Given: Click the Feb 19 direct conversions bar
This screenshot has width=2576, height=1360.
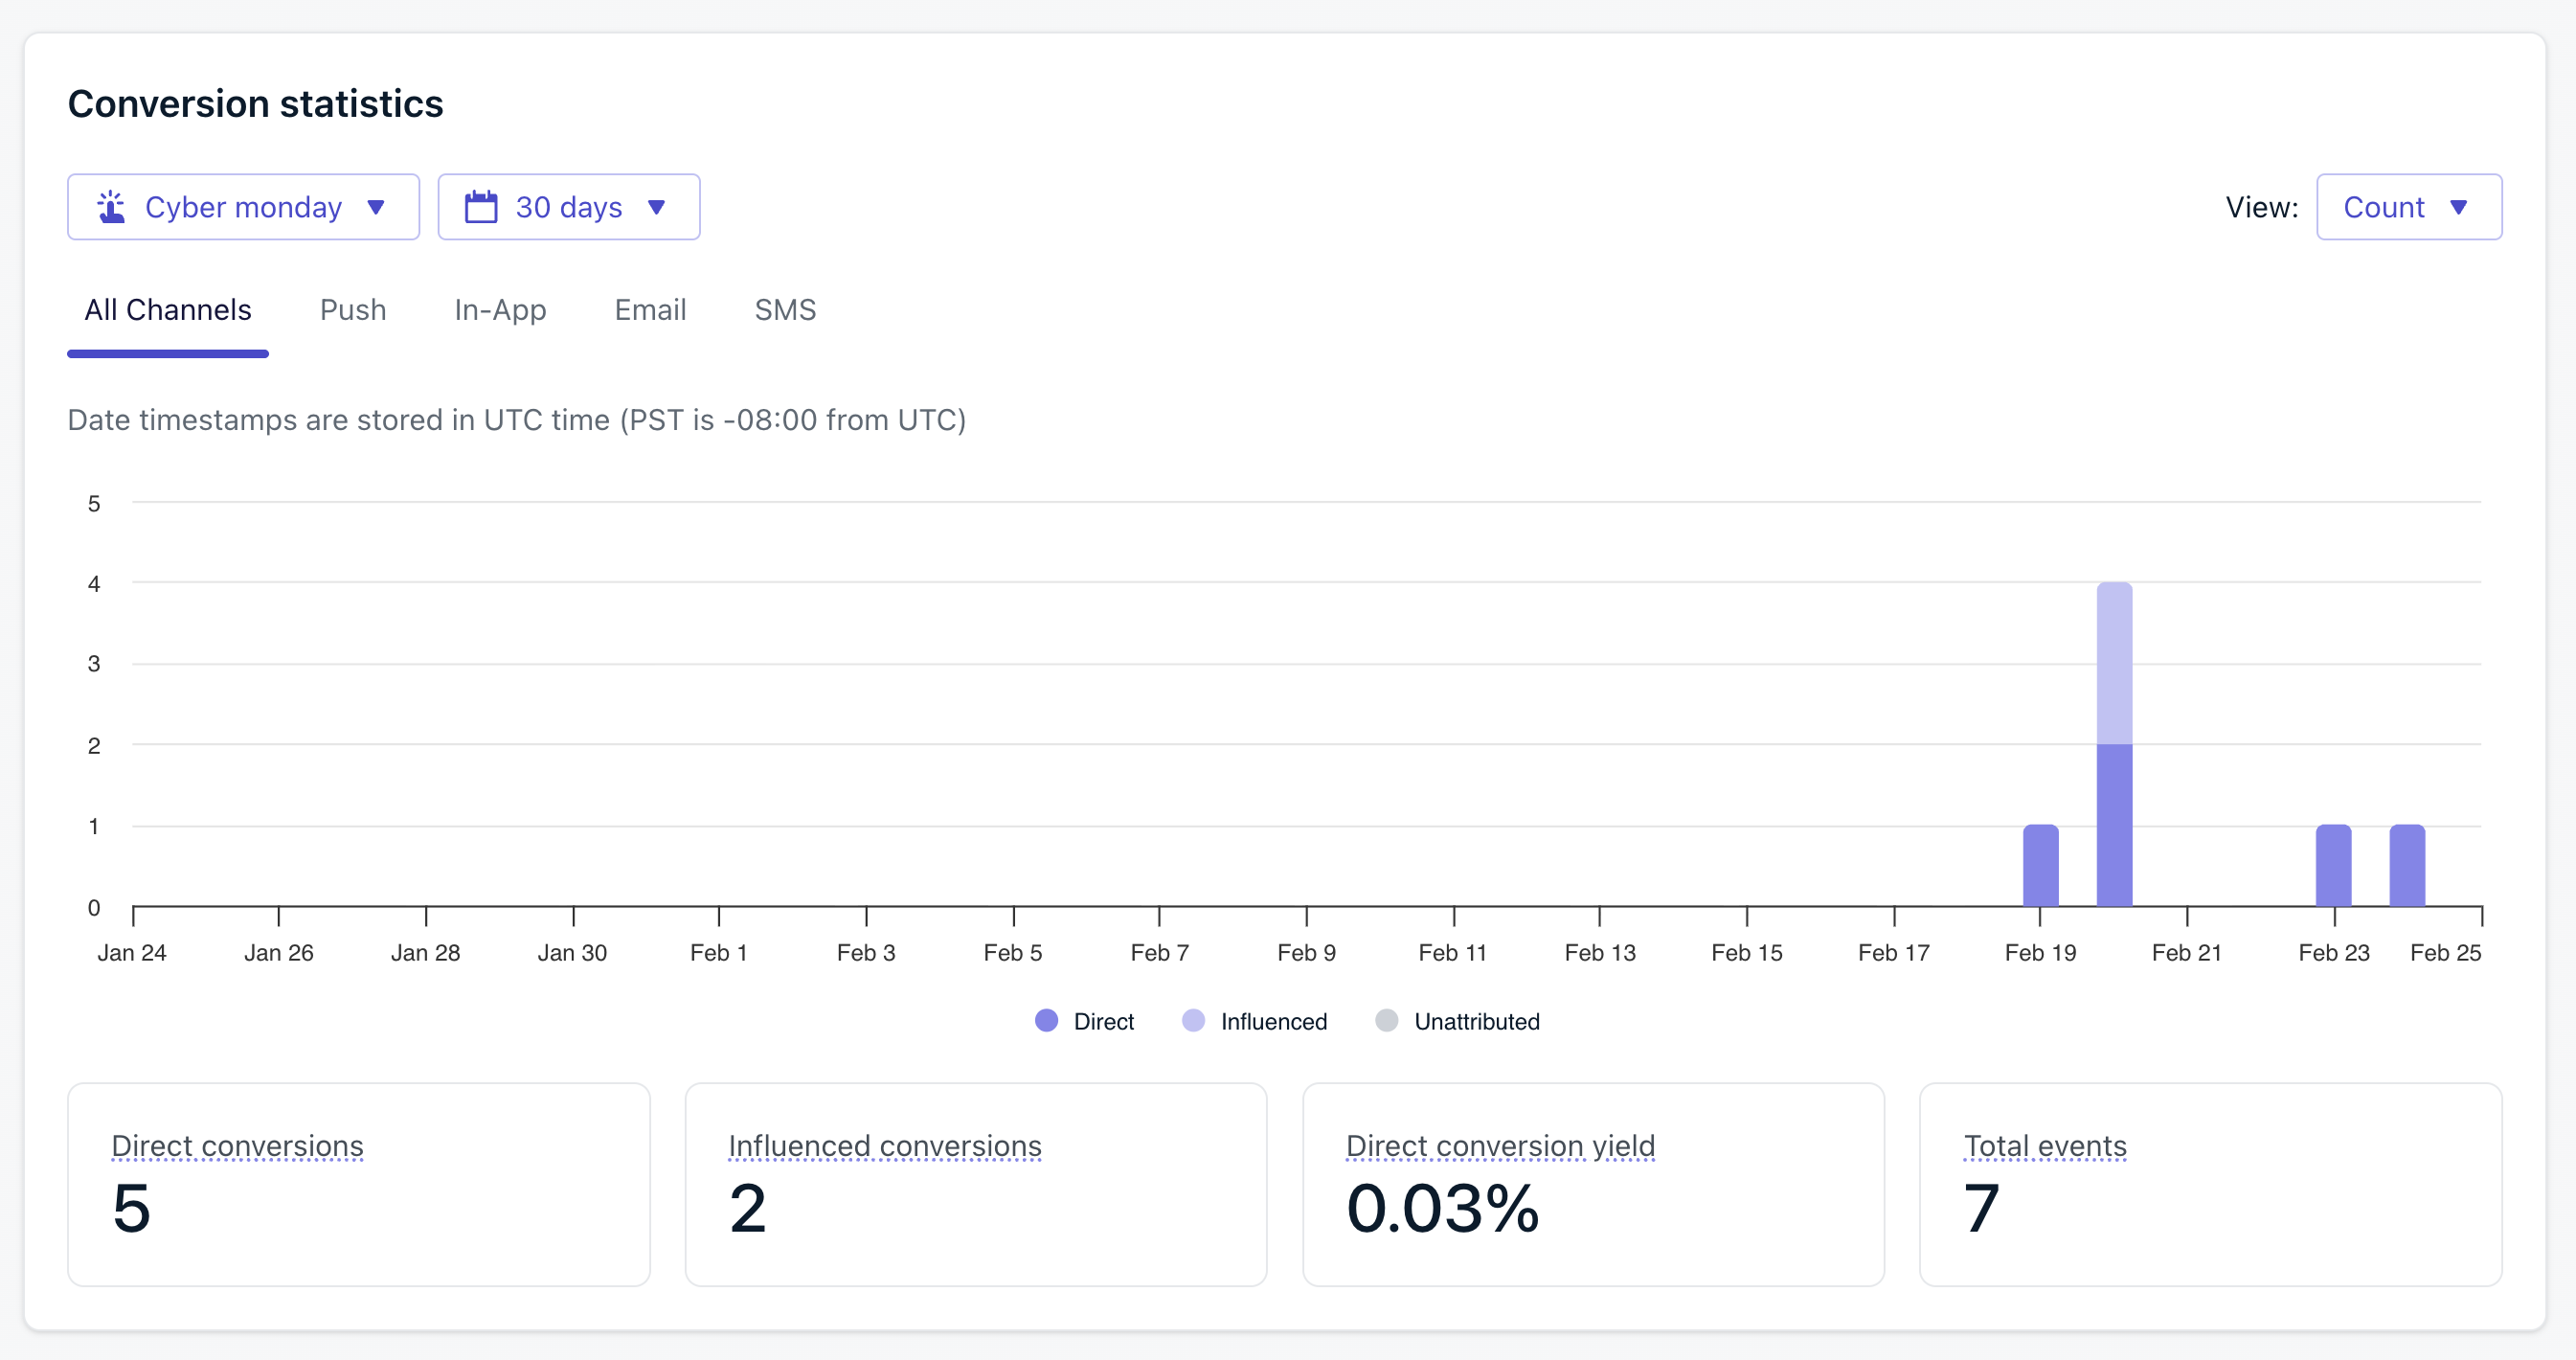Looking at the screenshot, I should point(2040,866).
